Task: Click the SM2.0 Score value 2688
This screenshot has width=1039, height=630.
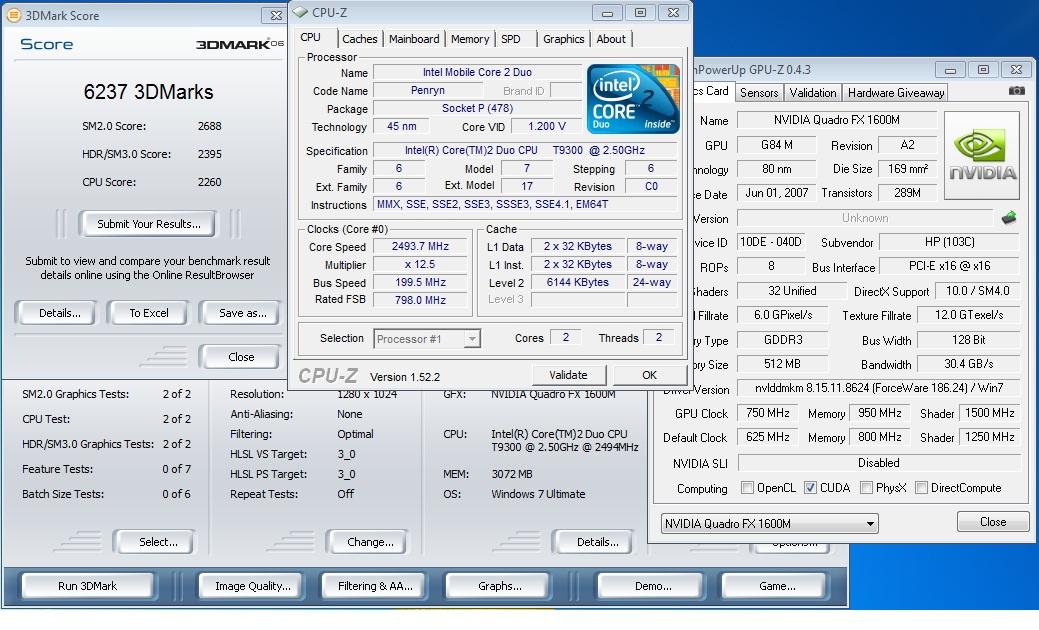Action: [x=209, y=126]
